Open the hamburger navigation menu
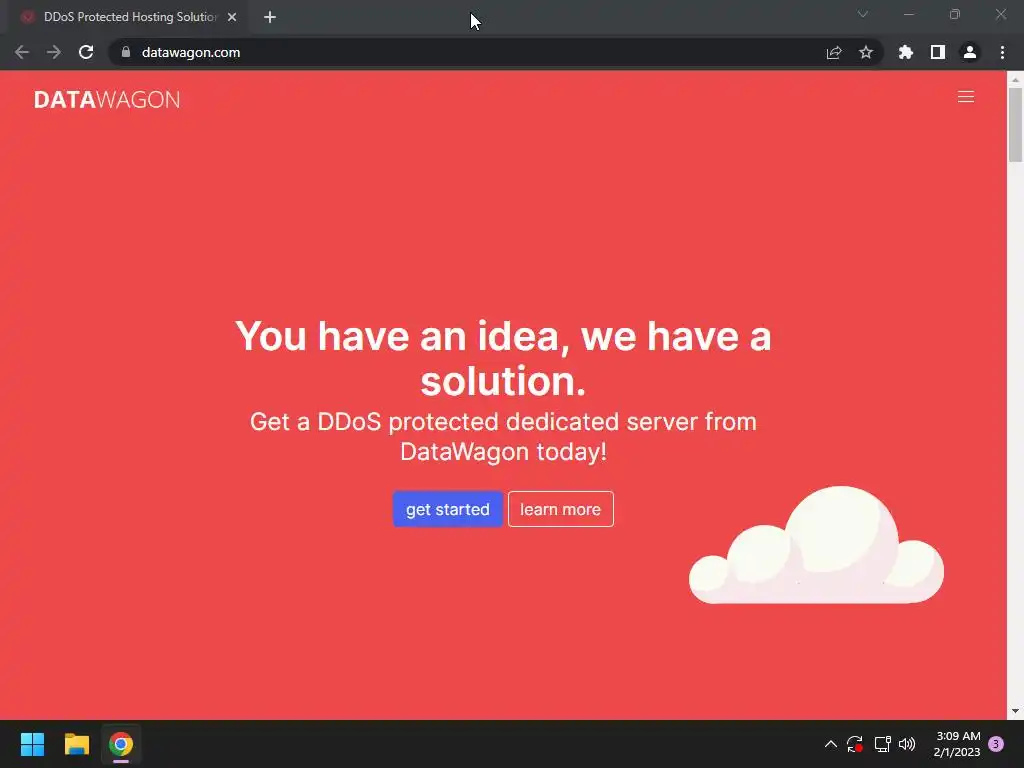The height and width of the screenshot is (768, 1024). 965,97
